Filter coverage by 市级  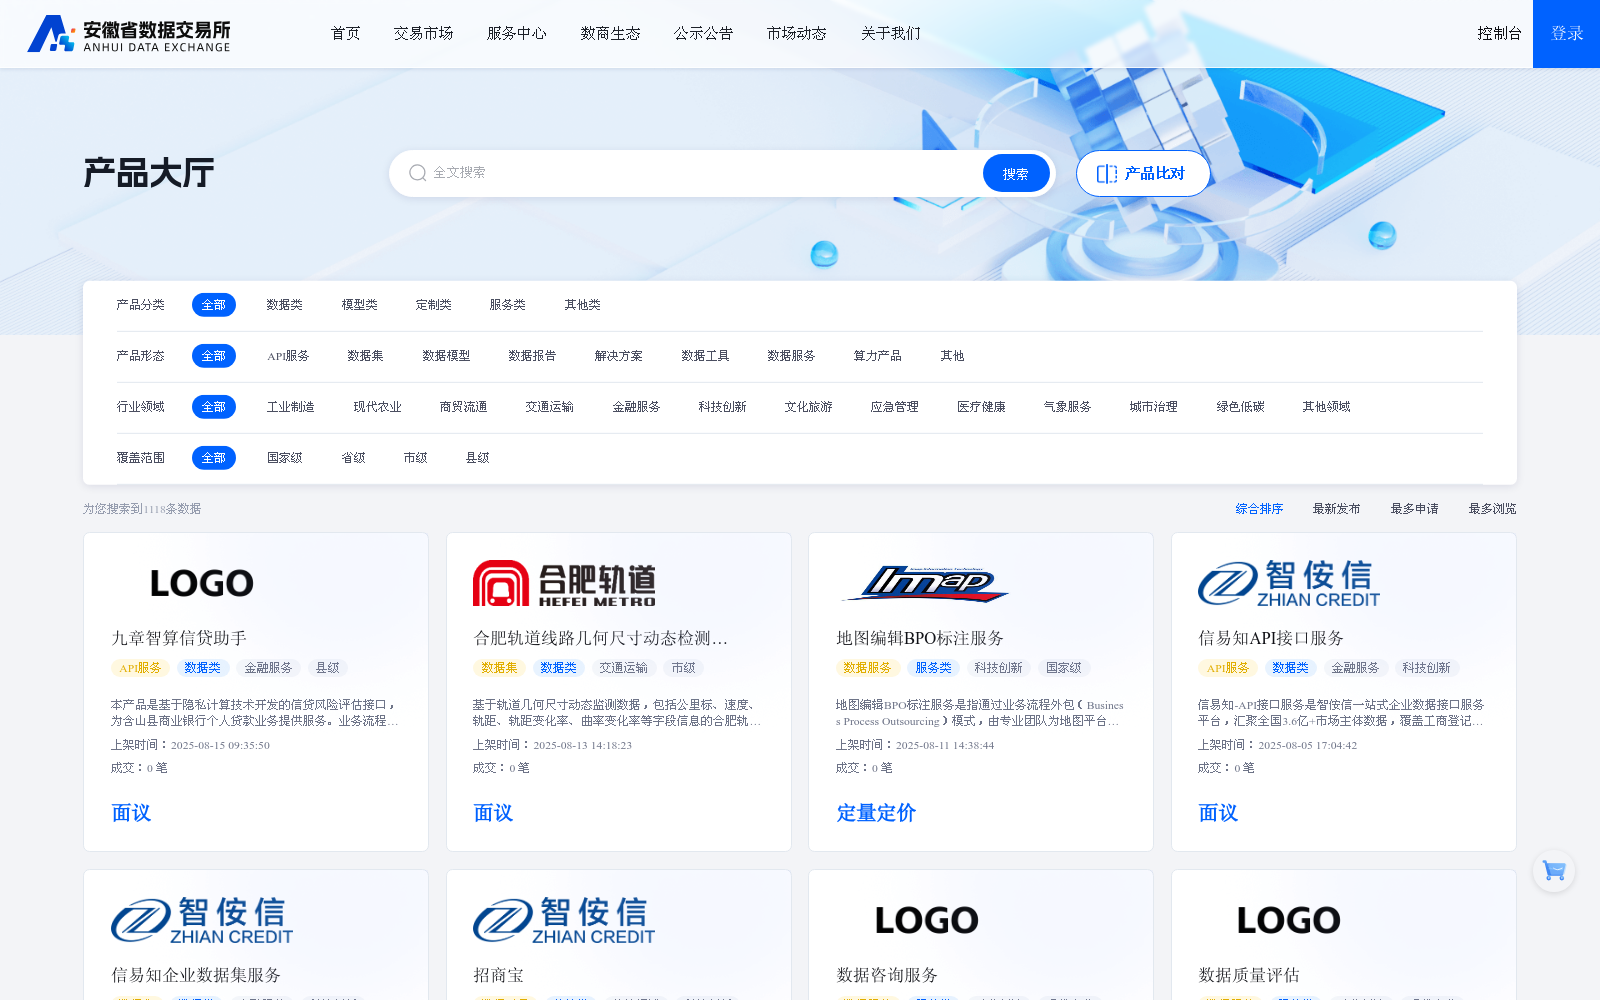tap(416, 458)
